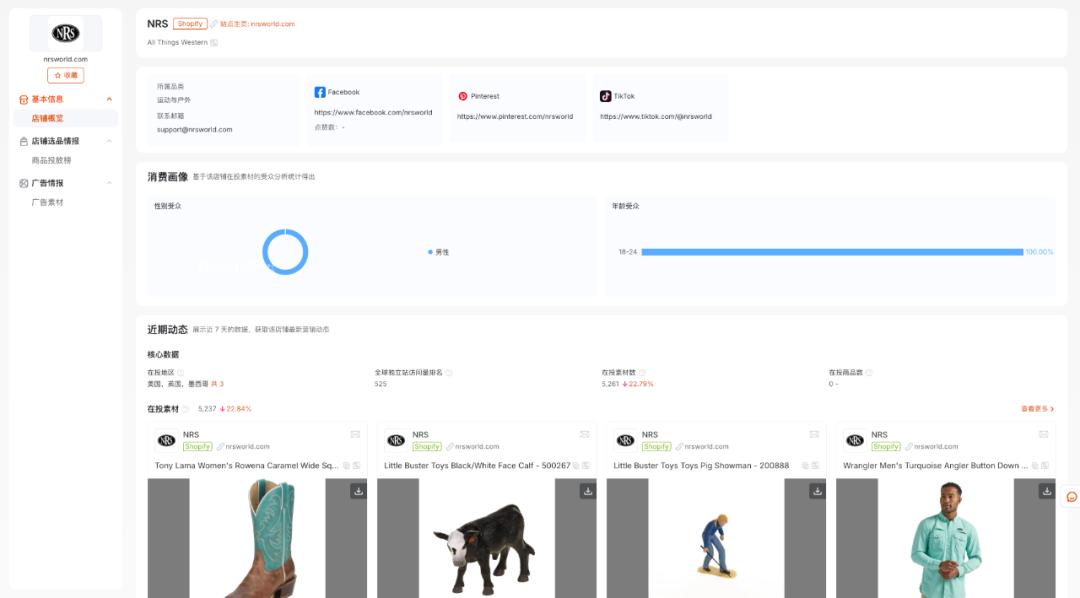The width and height of the screenshot is (1080, 598).
Task: Click the Pinterest logo icon
Action: click(463, 96)
